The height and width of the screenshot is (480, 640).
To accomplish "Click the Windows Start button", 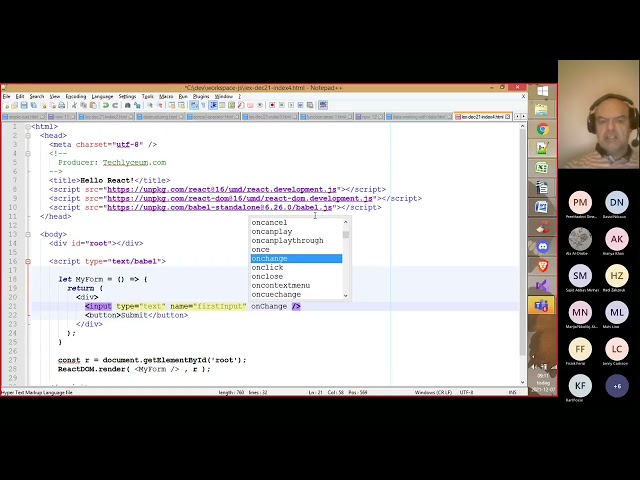I will 542,91.
